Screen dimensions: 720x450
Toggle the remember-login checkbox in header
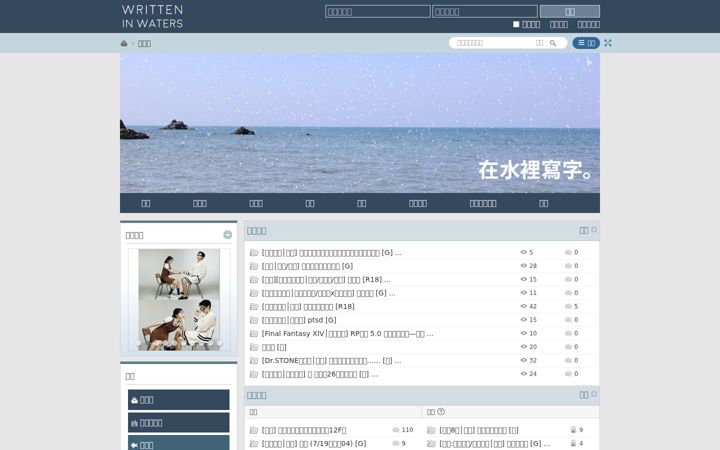(x=516, y=24)
